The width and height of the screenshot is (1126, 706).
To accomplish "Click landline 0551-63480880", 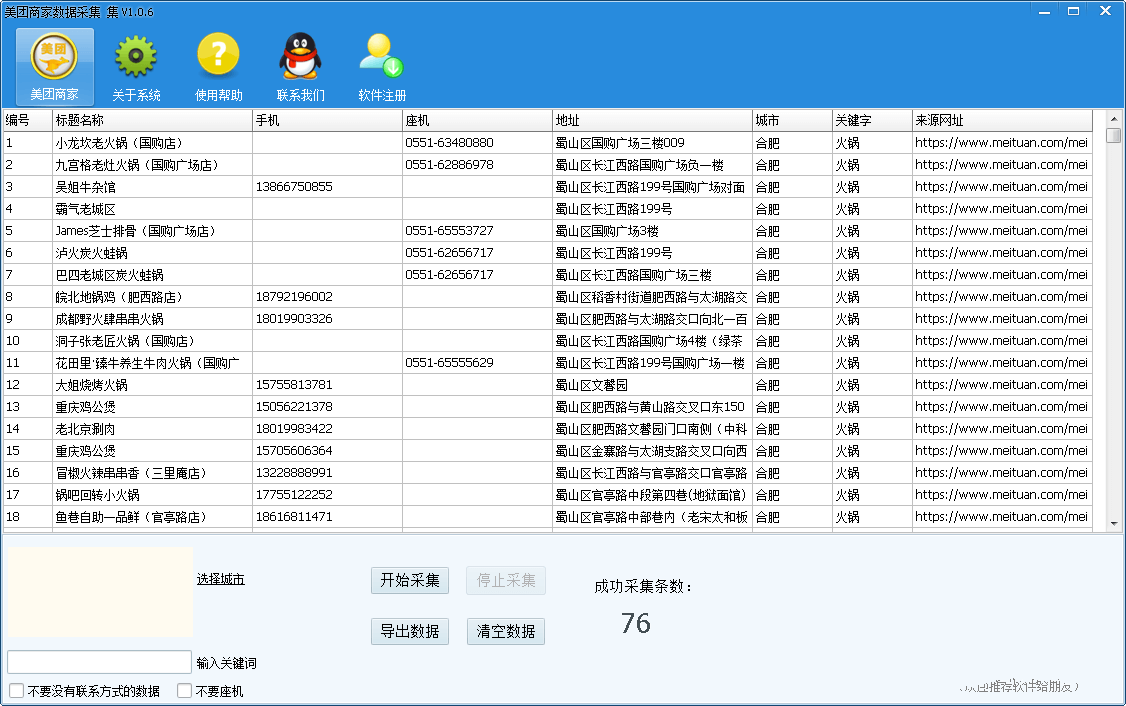I will coord(449,143).
